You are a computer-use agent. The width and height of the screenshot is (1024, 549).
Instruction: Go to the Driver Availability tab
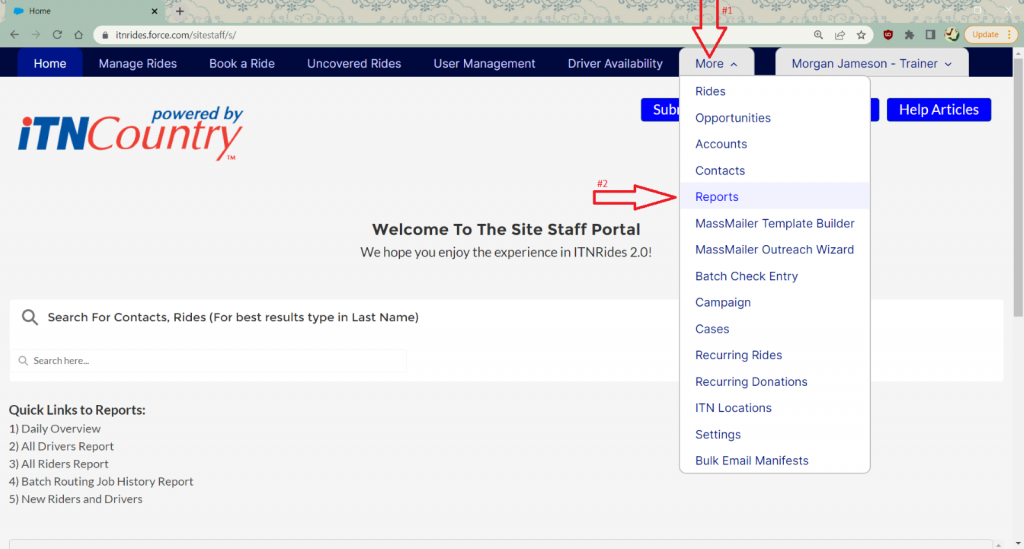click(x=615, y=63)
